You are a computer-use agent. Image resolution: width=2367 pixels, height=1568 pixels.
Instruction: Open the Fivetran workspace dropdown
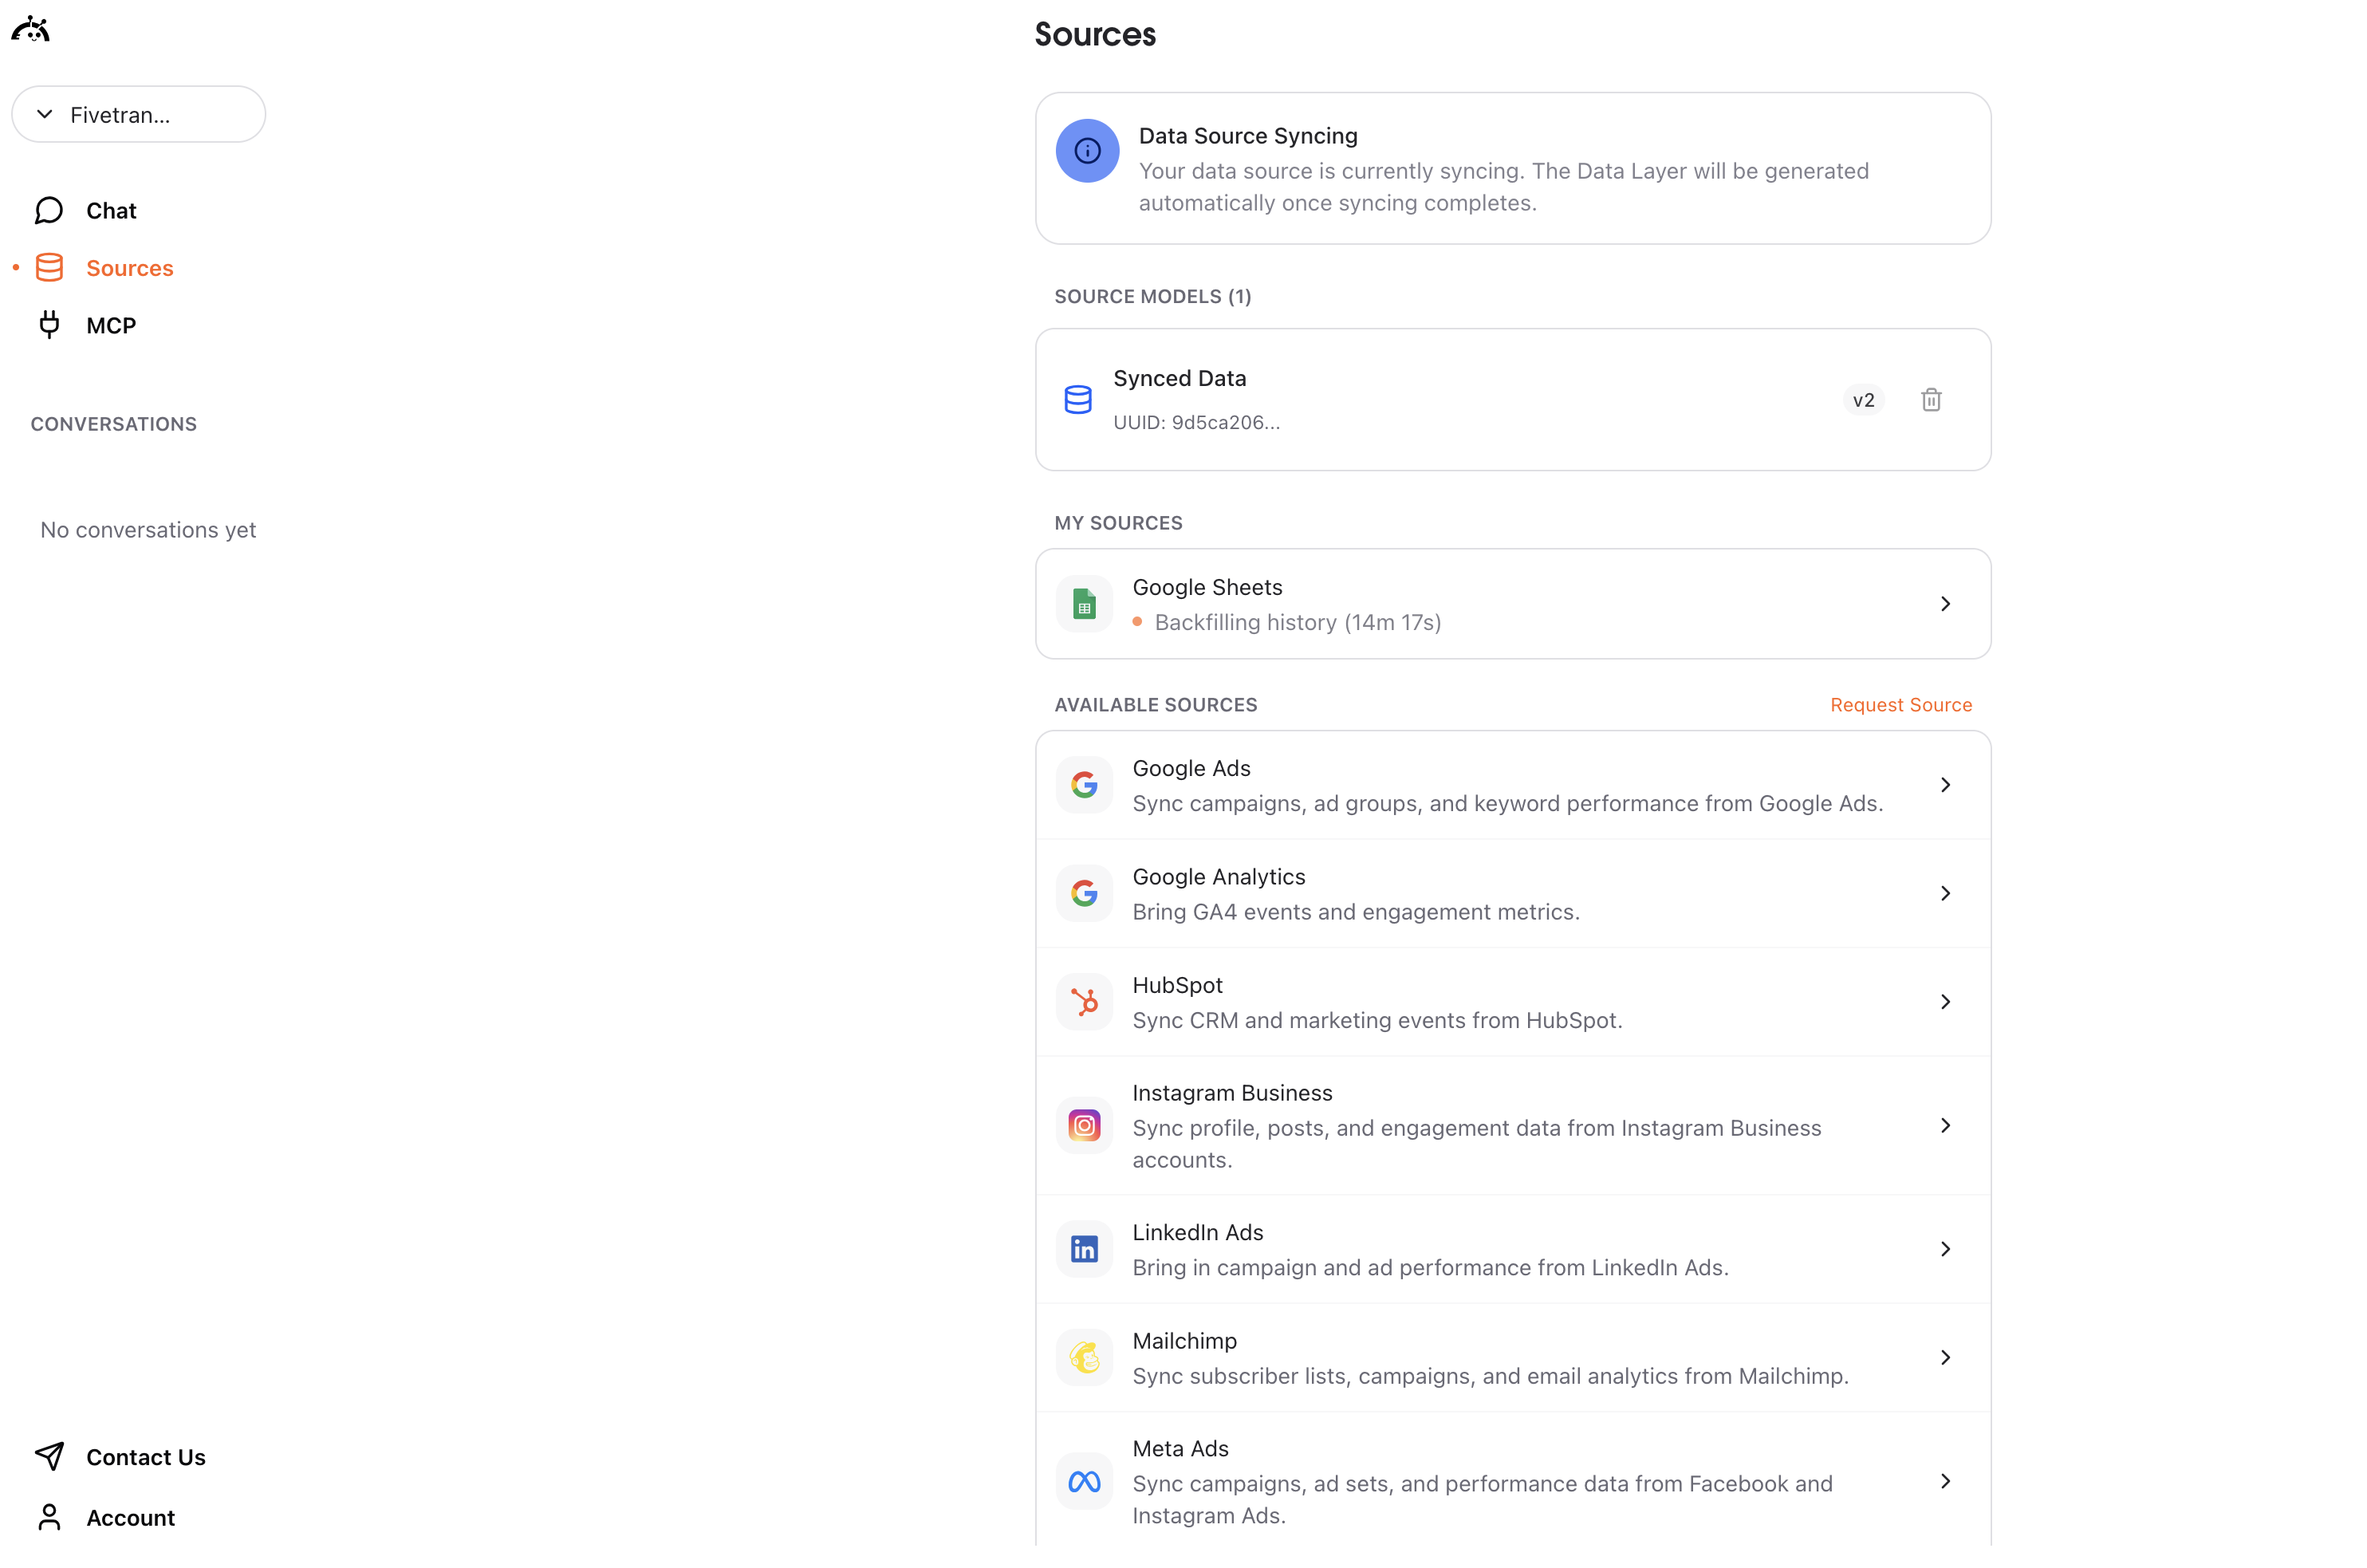coord(139,114)
